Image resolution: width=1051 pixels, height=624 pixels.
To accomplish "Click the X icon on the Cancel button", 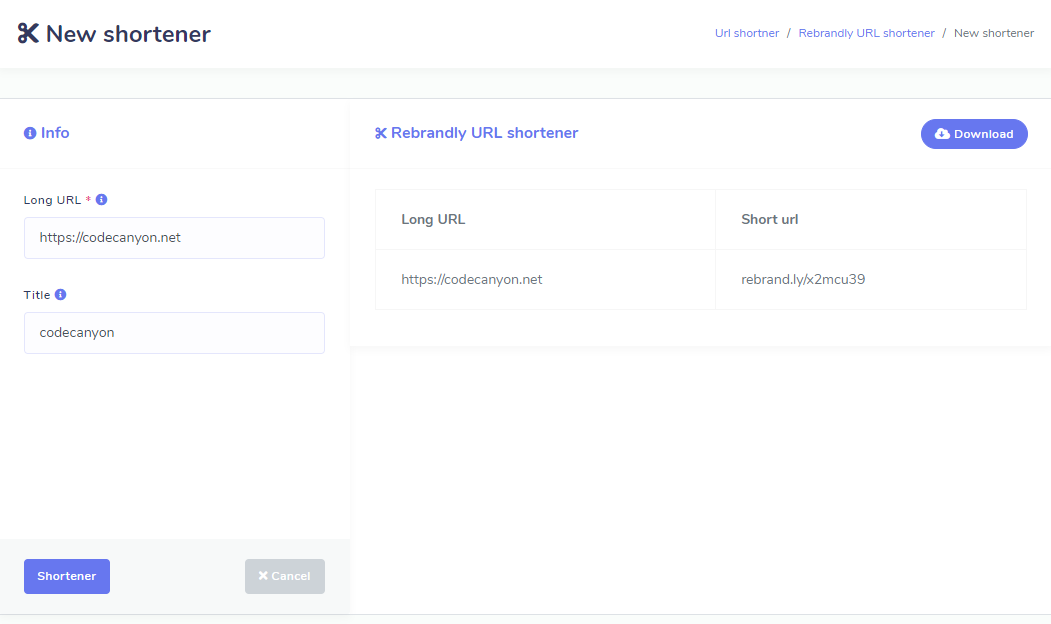I will pyautogui.click(x=263, y=576).
